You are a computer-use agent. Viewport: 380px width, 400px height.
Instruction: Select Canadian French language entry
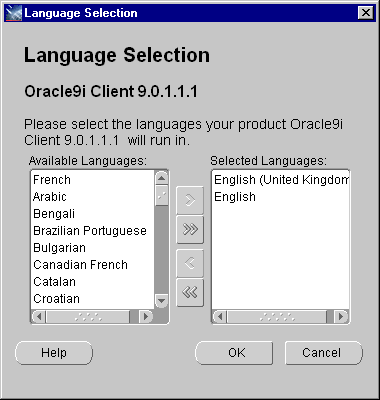click(93, 265)
